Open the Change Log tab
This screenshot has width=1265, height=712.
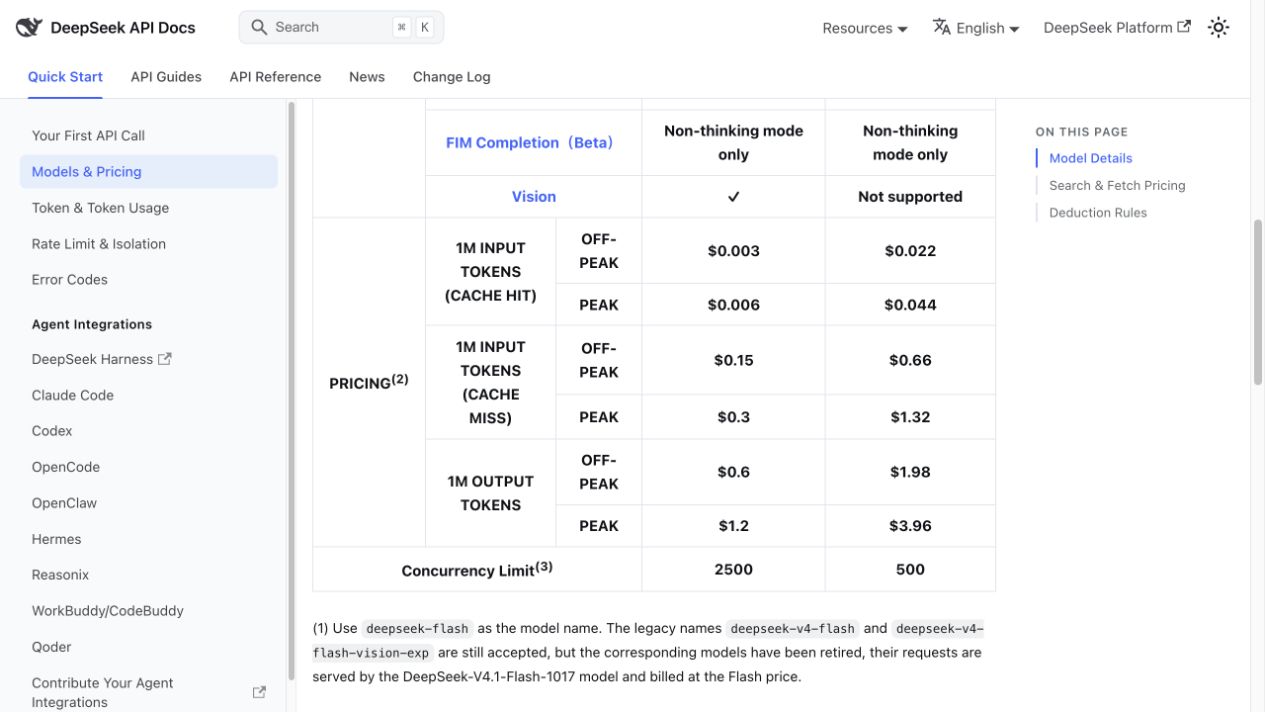(452, 77)
